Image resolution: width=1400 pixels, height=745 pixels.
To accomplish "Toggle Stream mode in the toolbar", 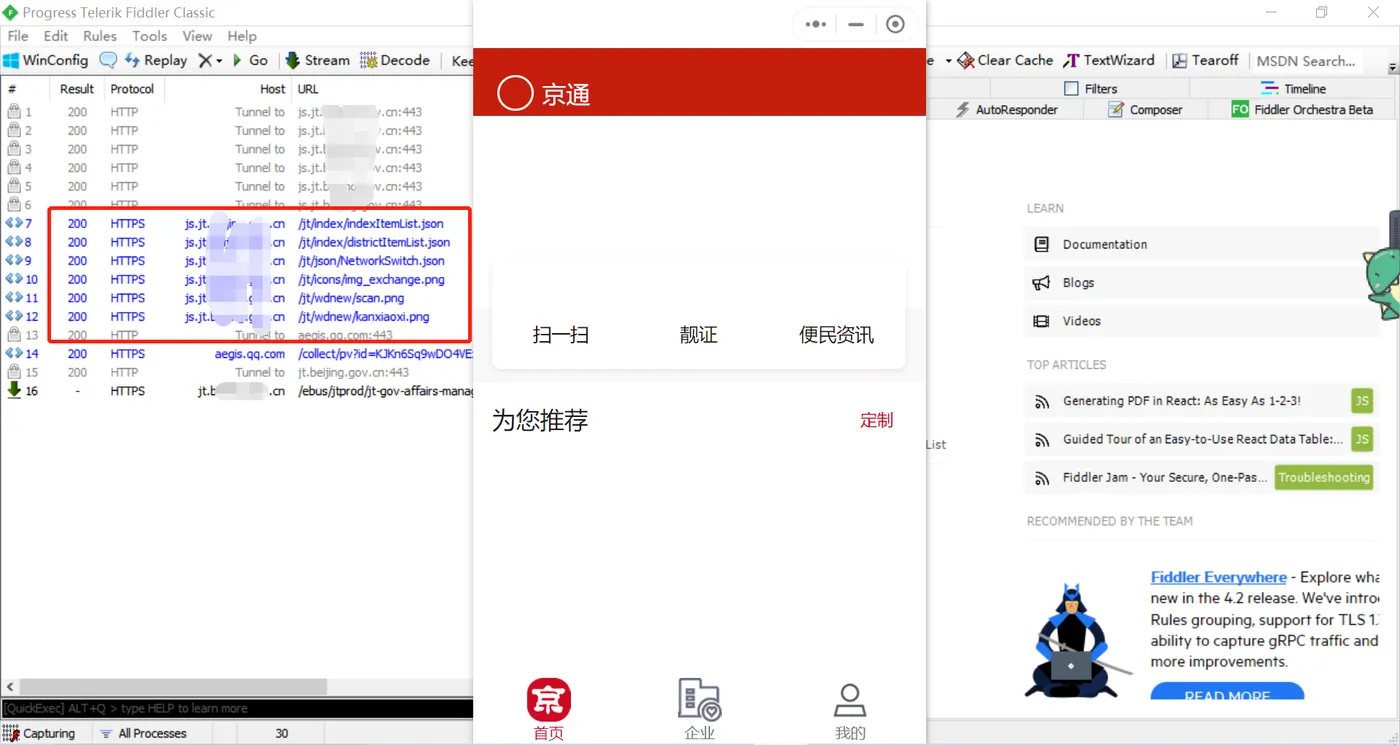I will (317, 60).
